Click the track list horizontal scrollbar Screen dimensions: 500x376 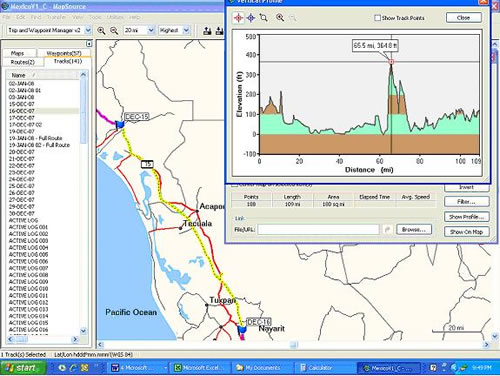[x=42, y=339]
